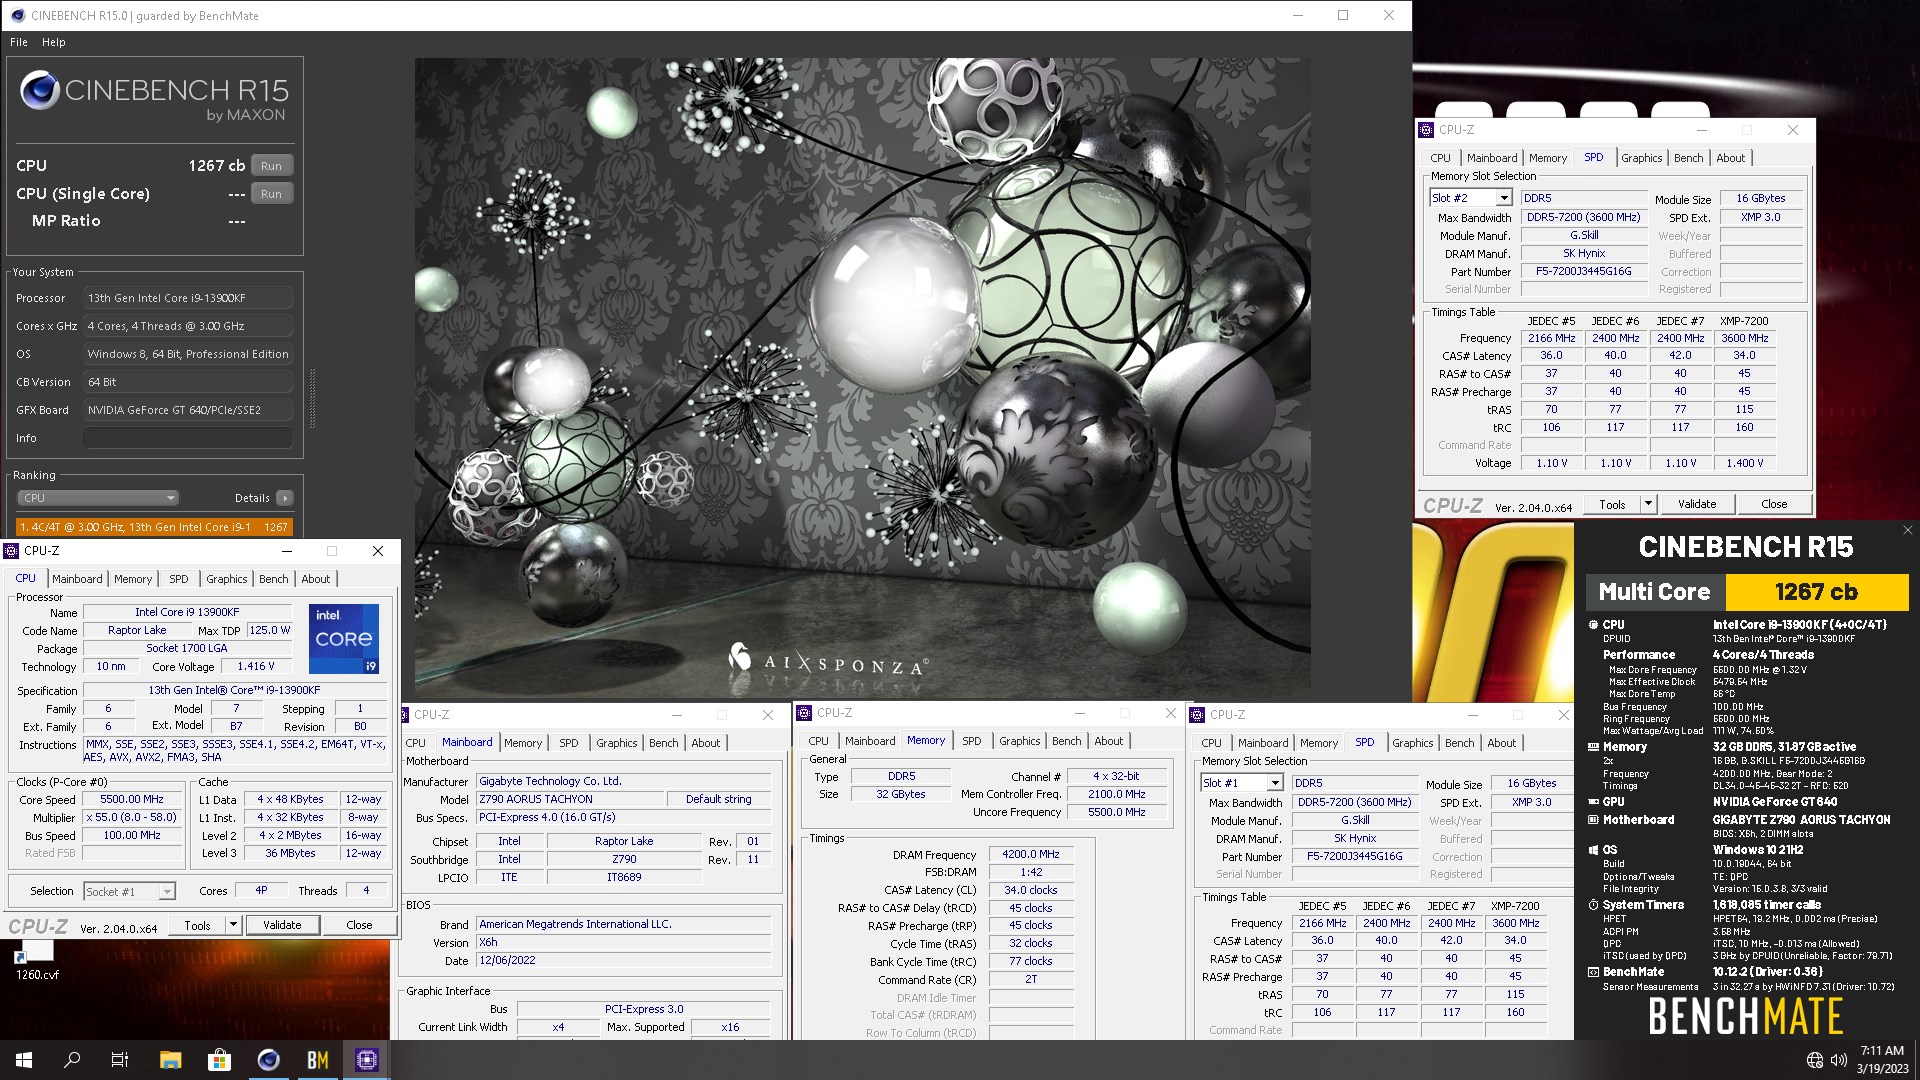Open CPU tab in Slot #2 SPD window
The image size is (1920, 1080).
tap(1440, 158)
